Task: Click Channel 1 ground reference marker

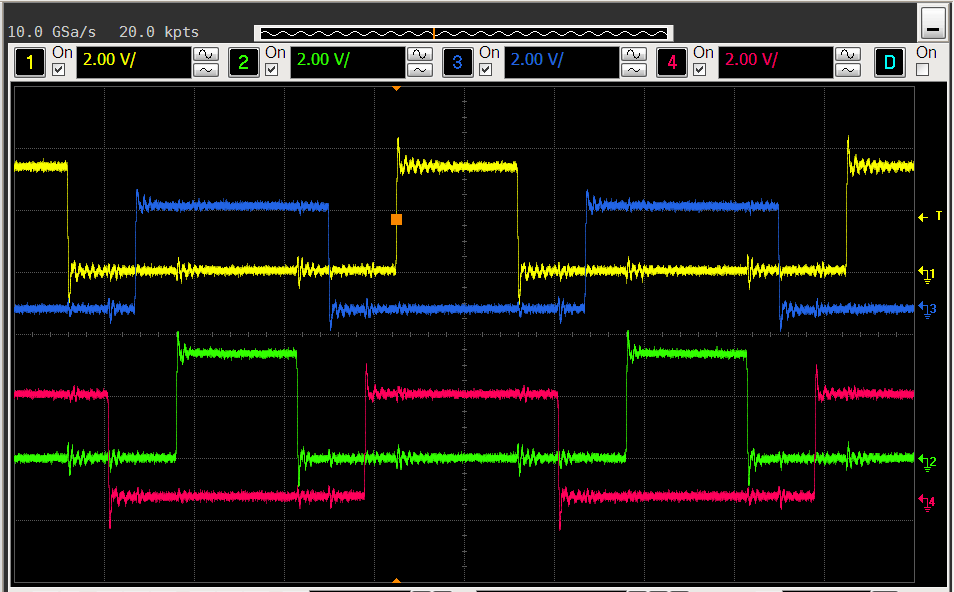Action: pos(925,272)
